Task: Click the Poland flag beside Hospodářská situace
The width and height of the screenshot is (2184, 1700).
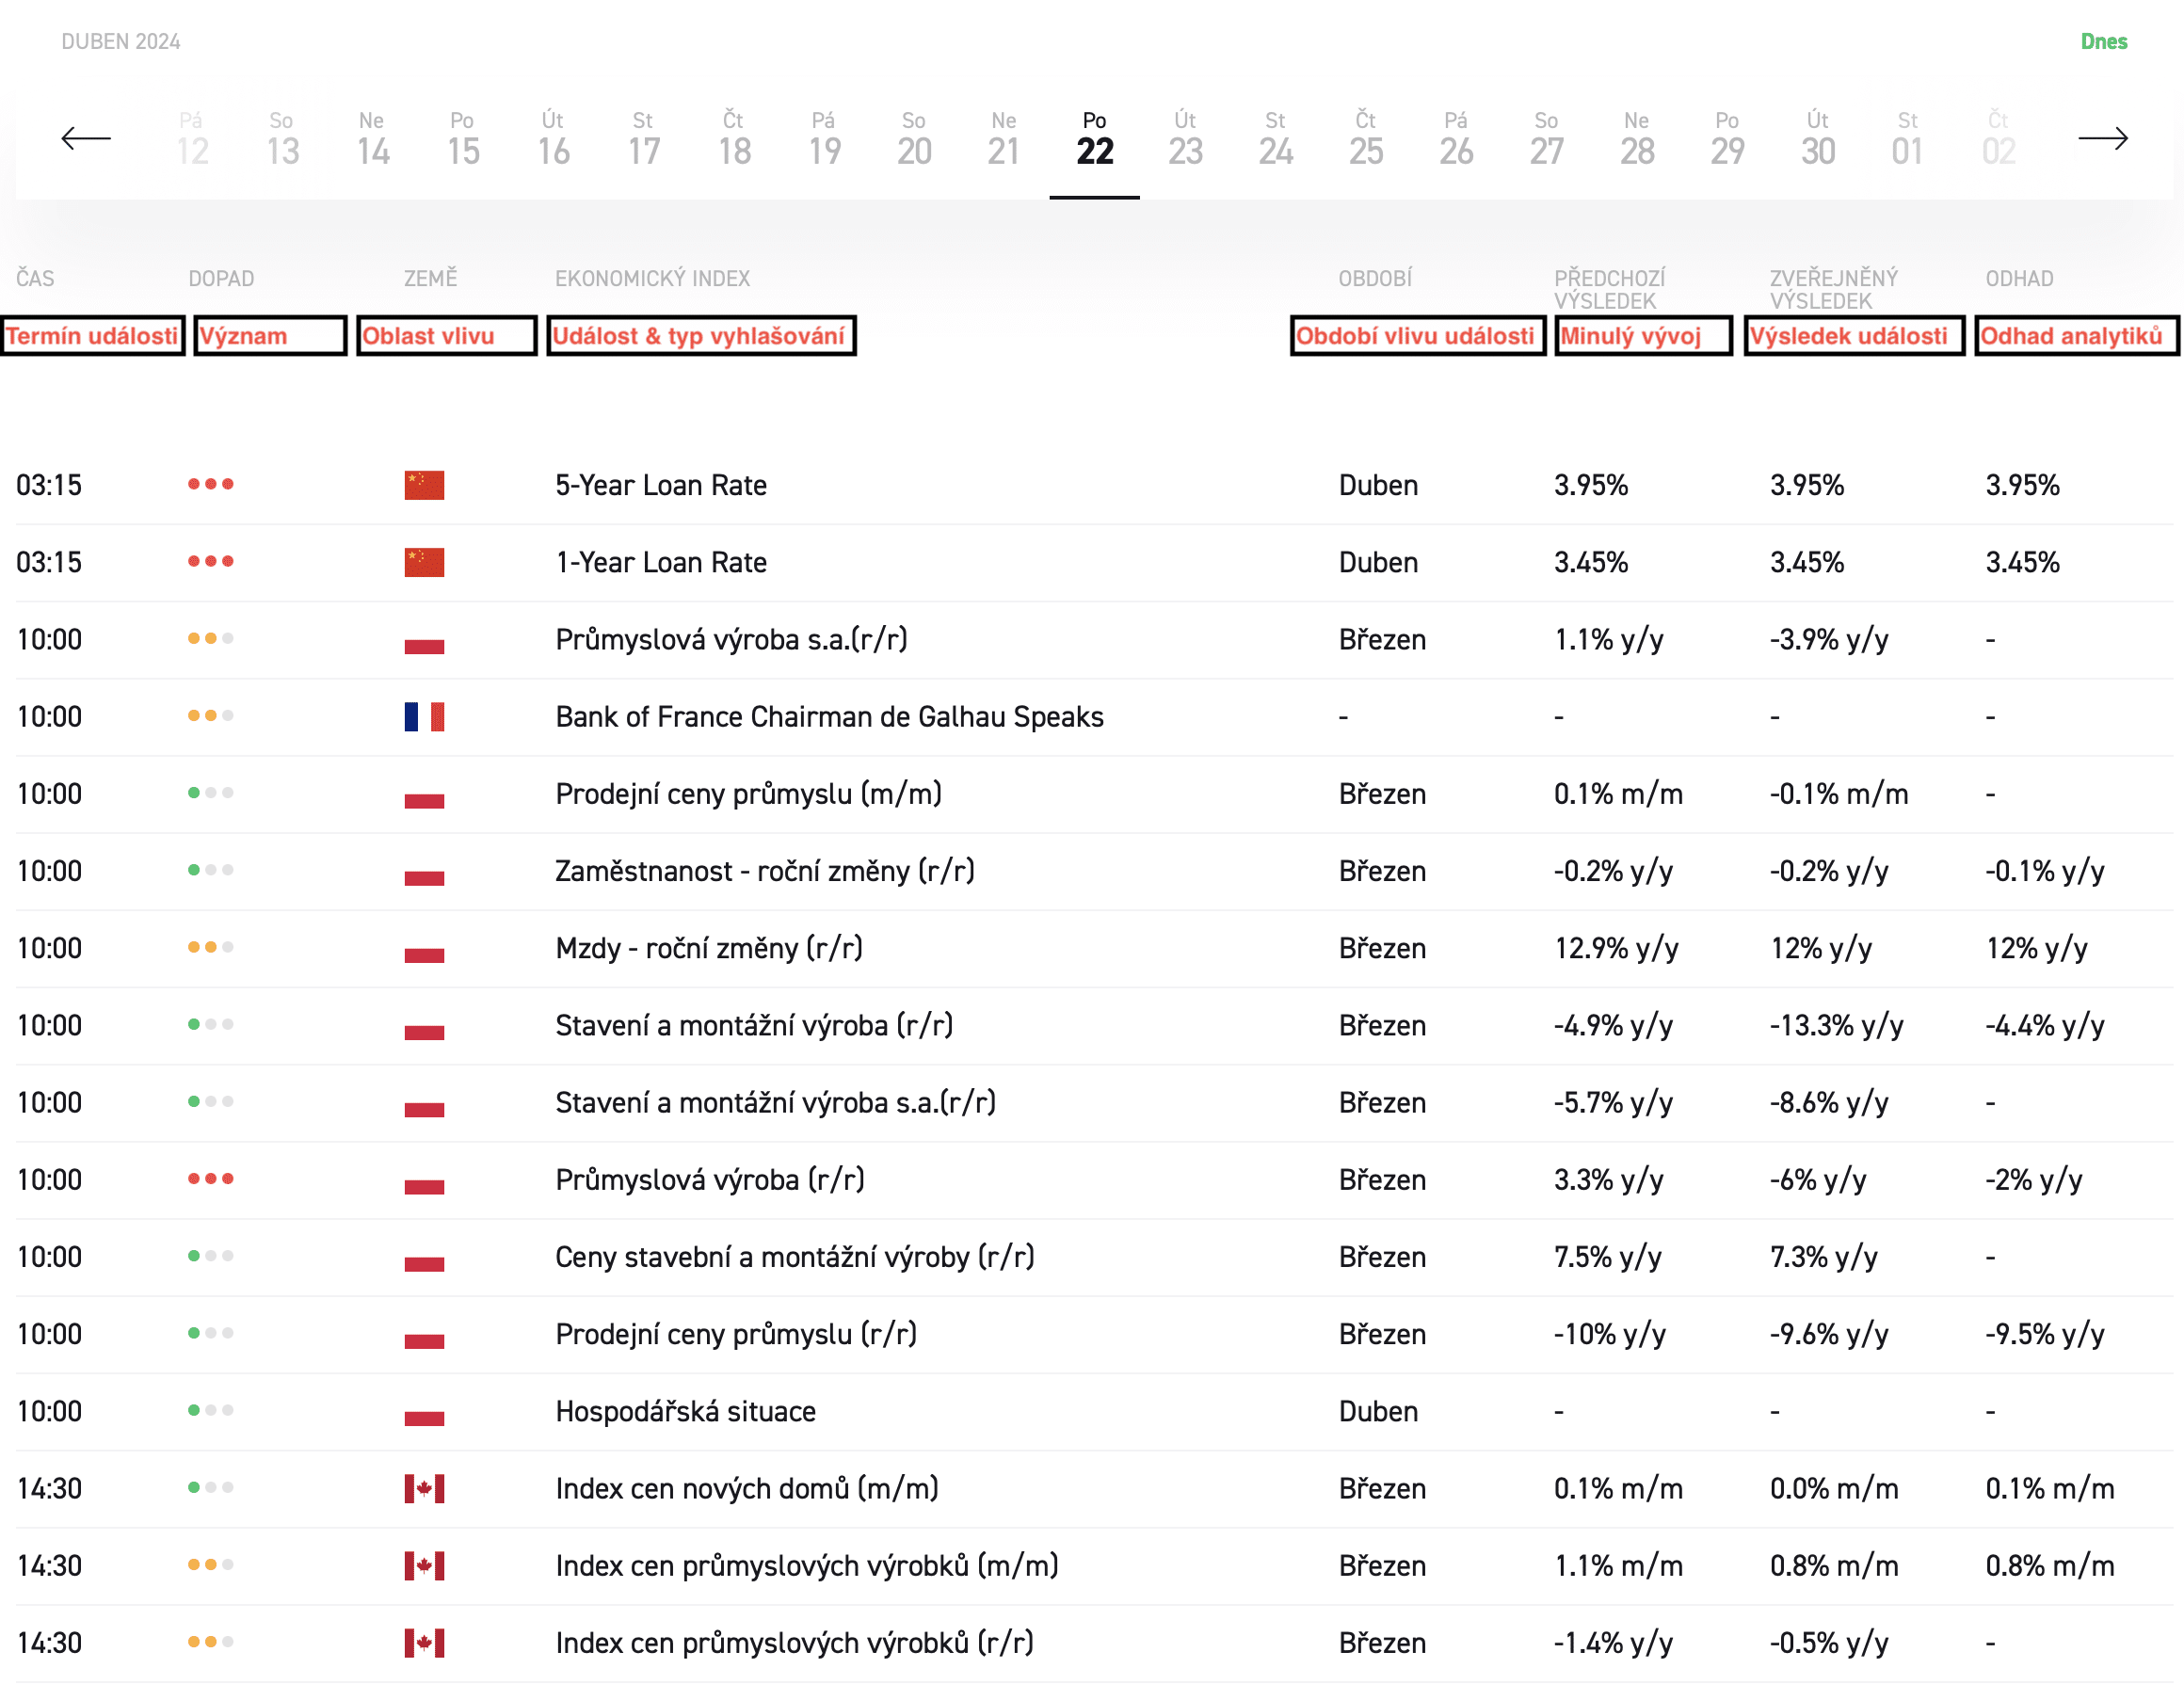Action: pos(424,1411)
